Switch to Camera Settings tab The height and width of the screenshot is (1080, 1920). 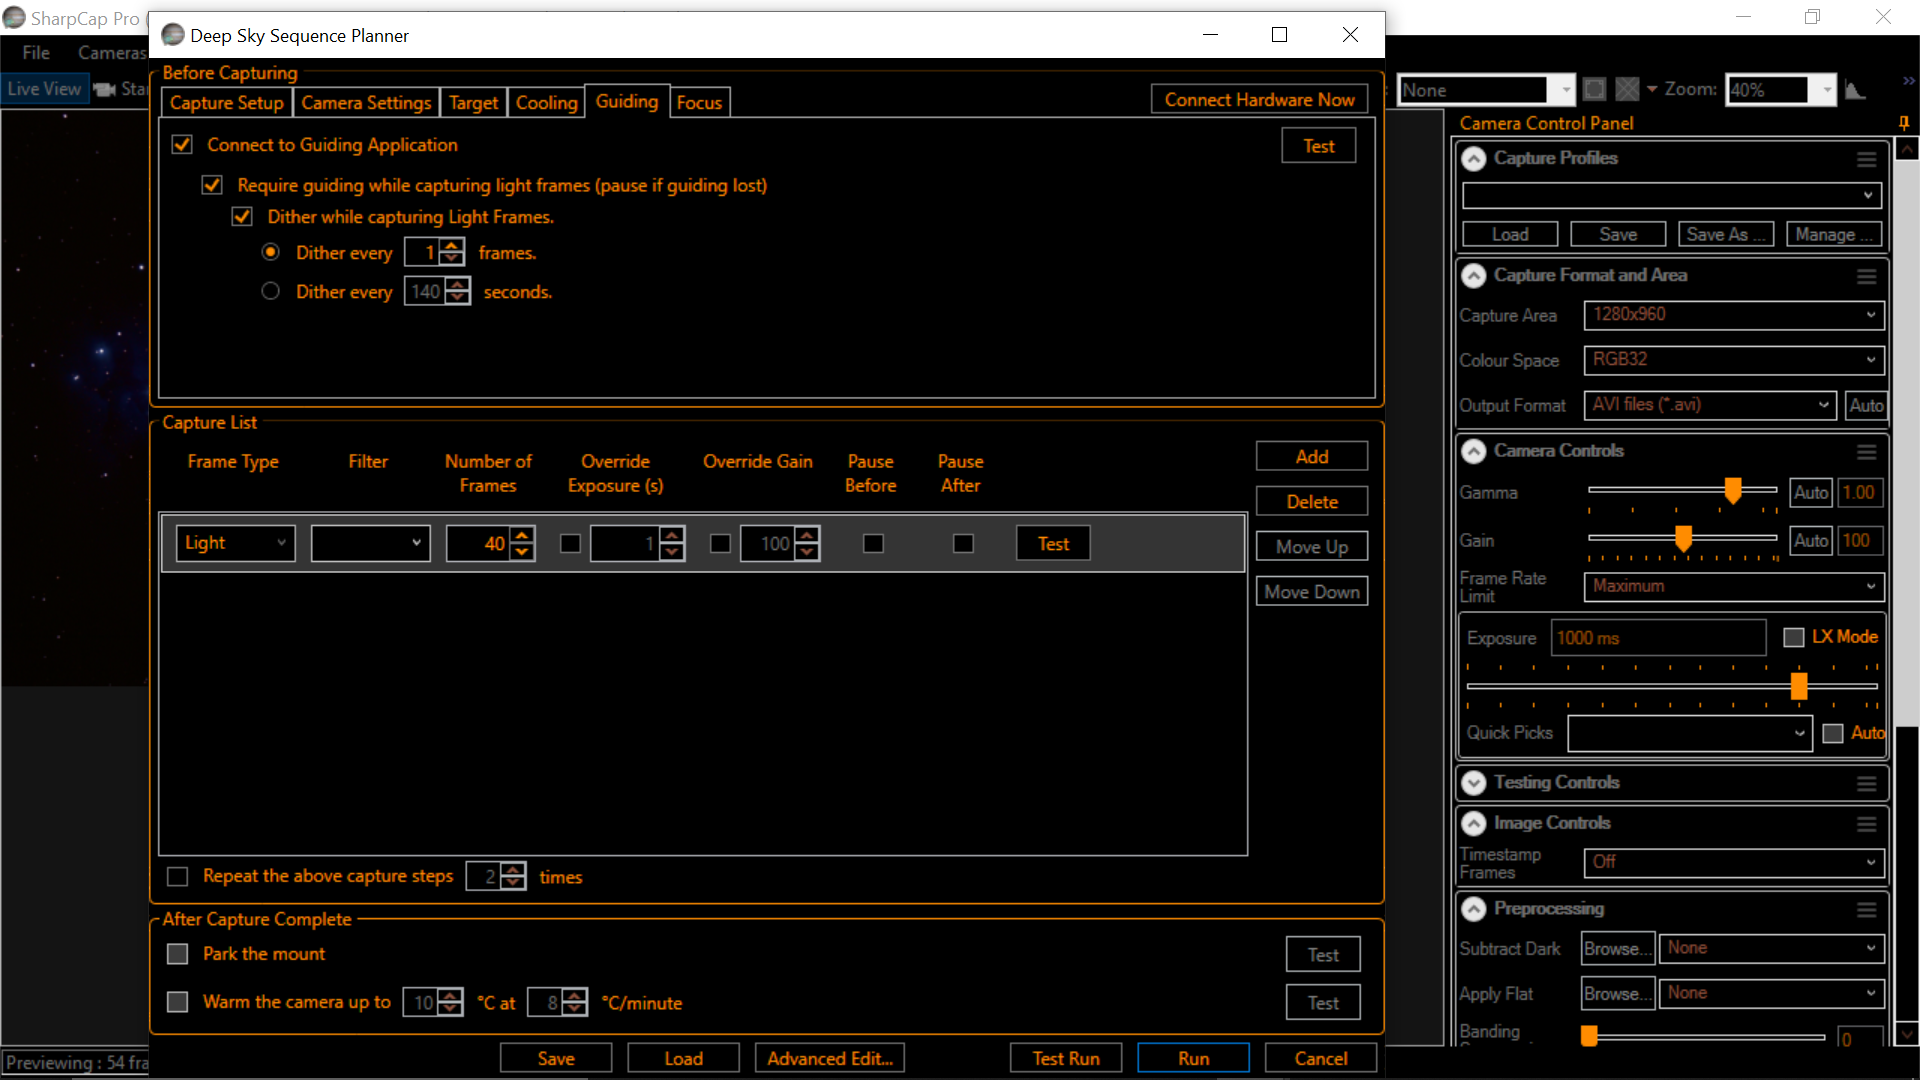[x=366, y=103]
